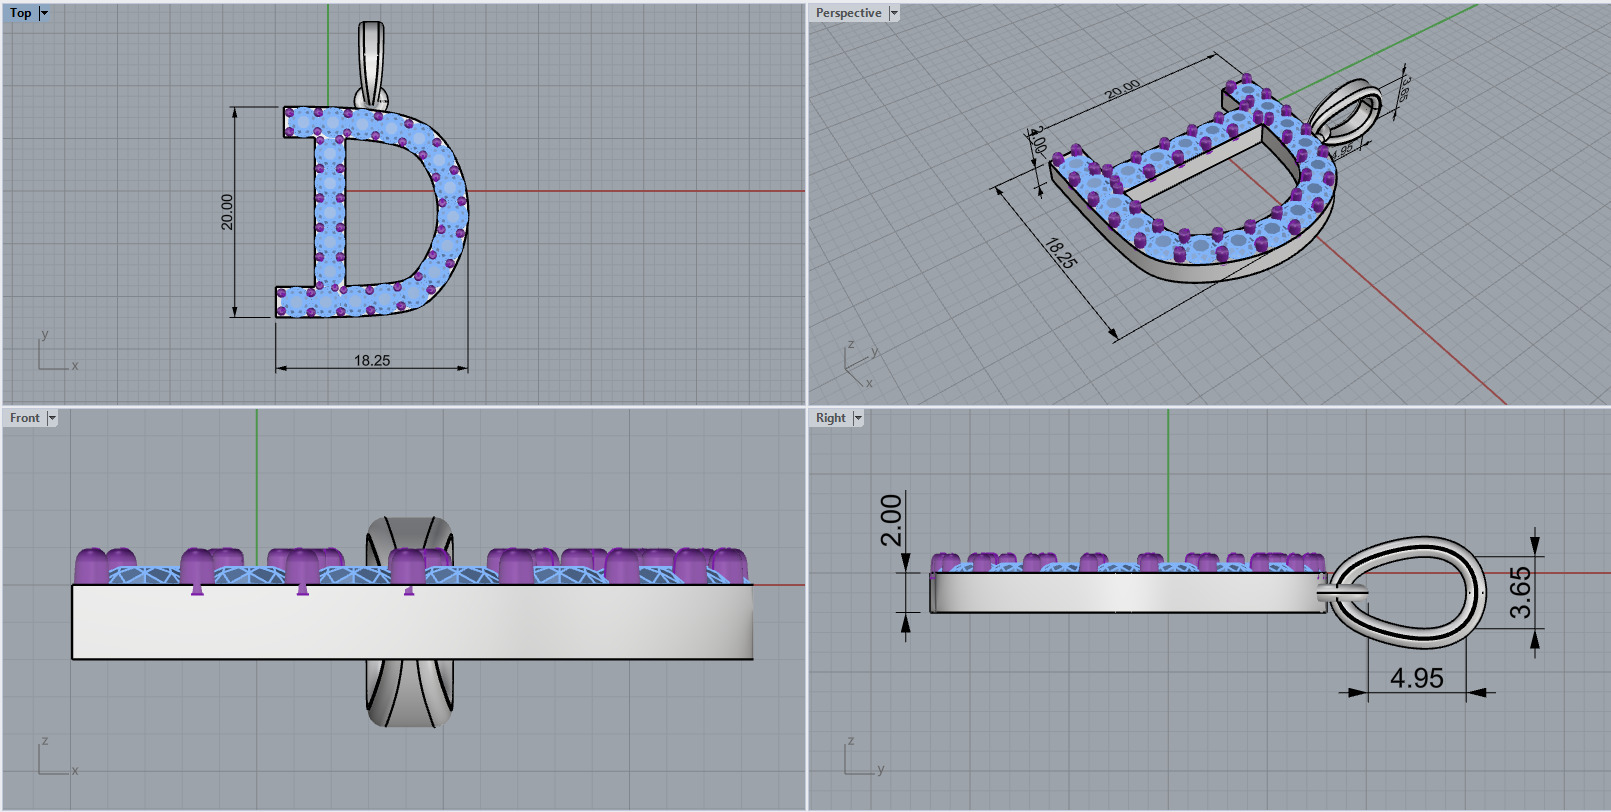Select the 20.00 height dimension in Top view
Viewport: 1611px width, 812px height.
point(227,212)
